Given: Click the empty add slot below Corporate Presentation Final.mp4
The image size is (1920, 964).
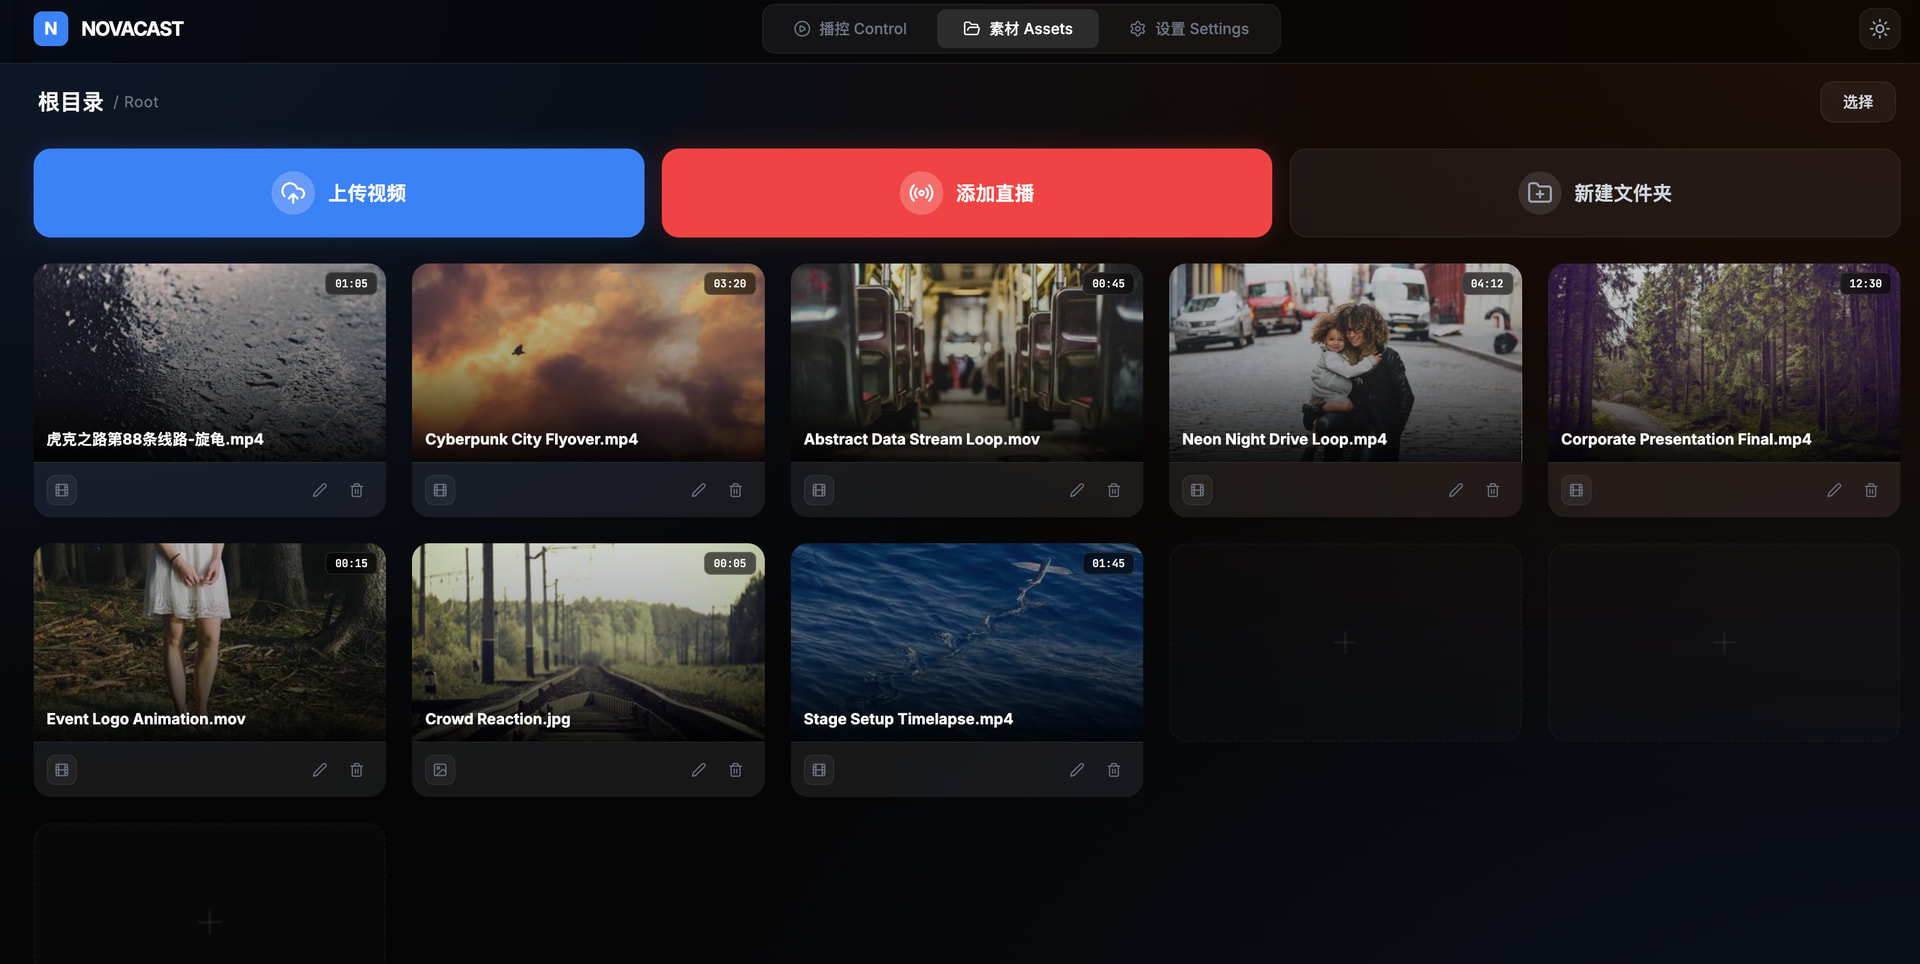Looking at the screenshot, I should pos(1724,642).
